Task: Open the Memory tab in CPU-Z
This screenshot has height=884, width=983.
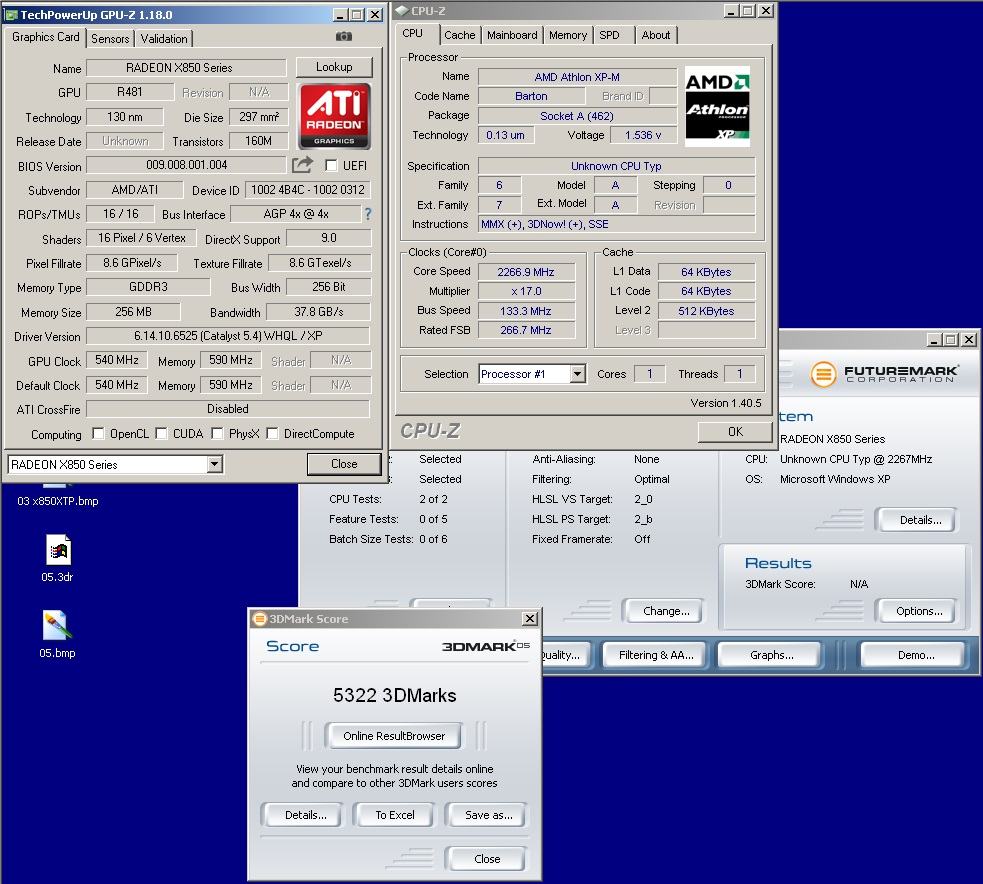Action: pos(568,35)
